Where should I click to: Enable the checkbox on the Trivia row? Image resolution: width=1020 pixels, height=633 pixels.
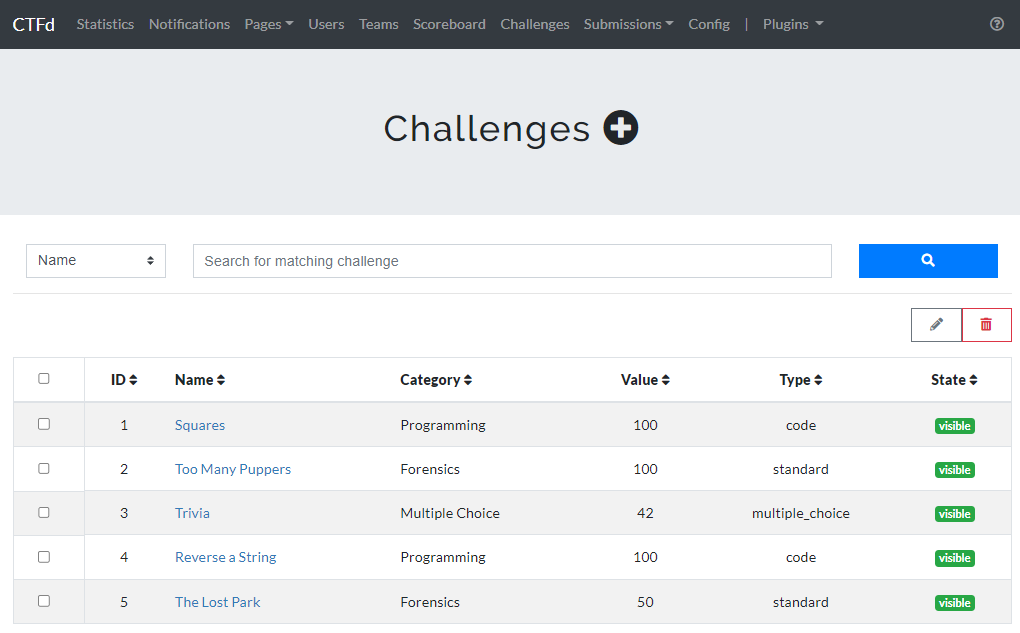[x=44, y=512]
